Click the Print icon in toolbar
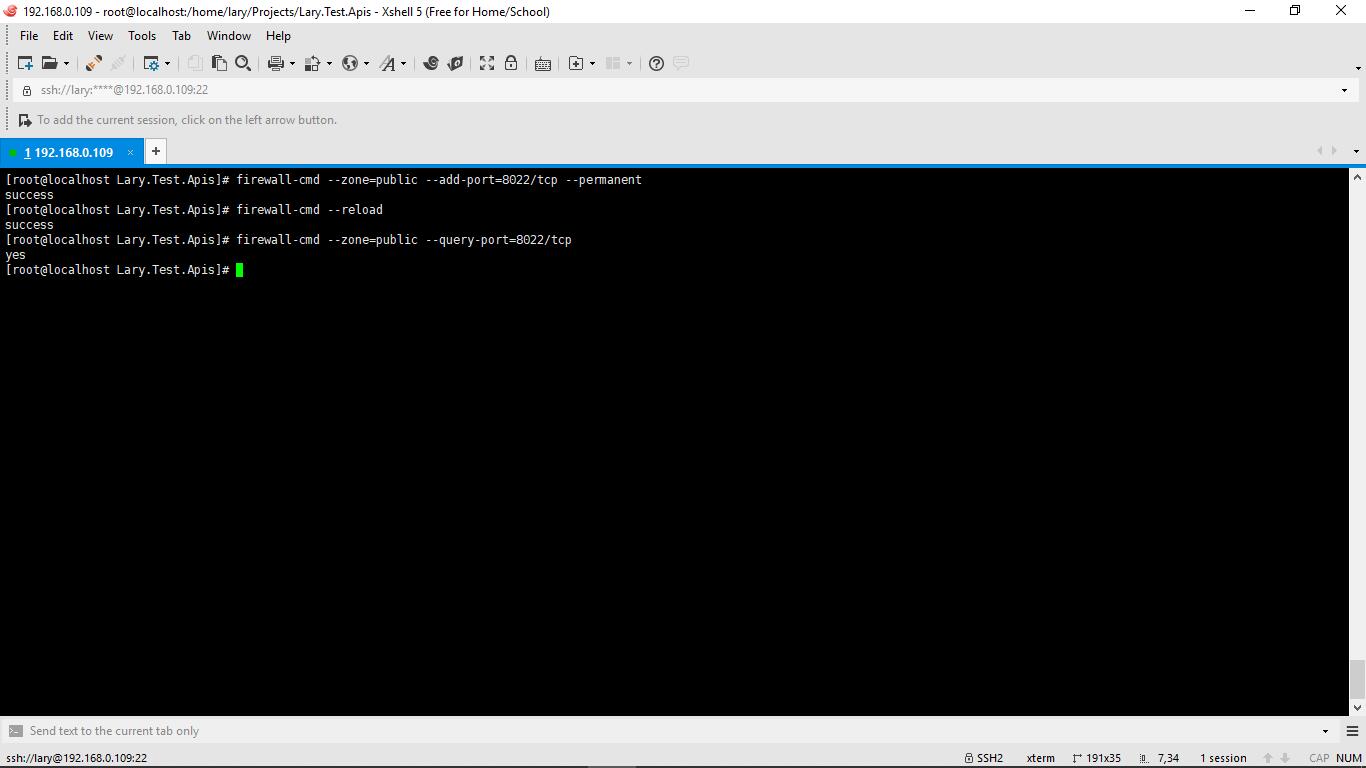 pyautogui.click(x=276, y=63)
